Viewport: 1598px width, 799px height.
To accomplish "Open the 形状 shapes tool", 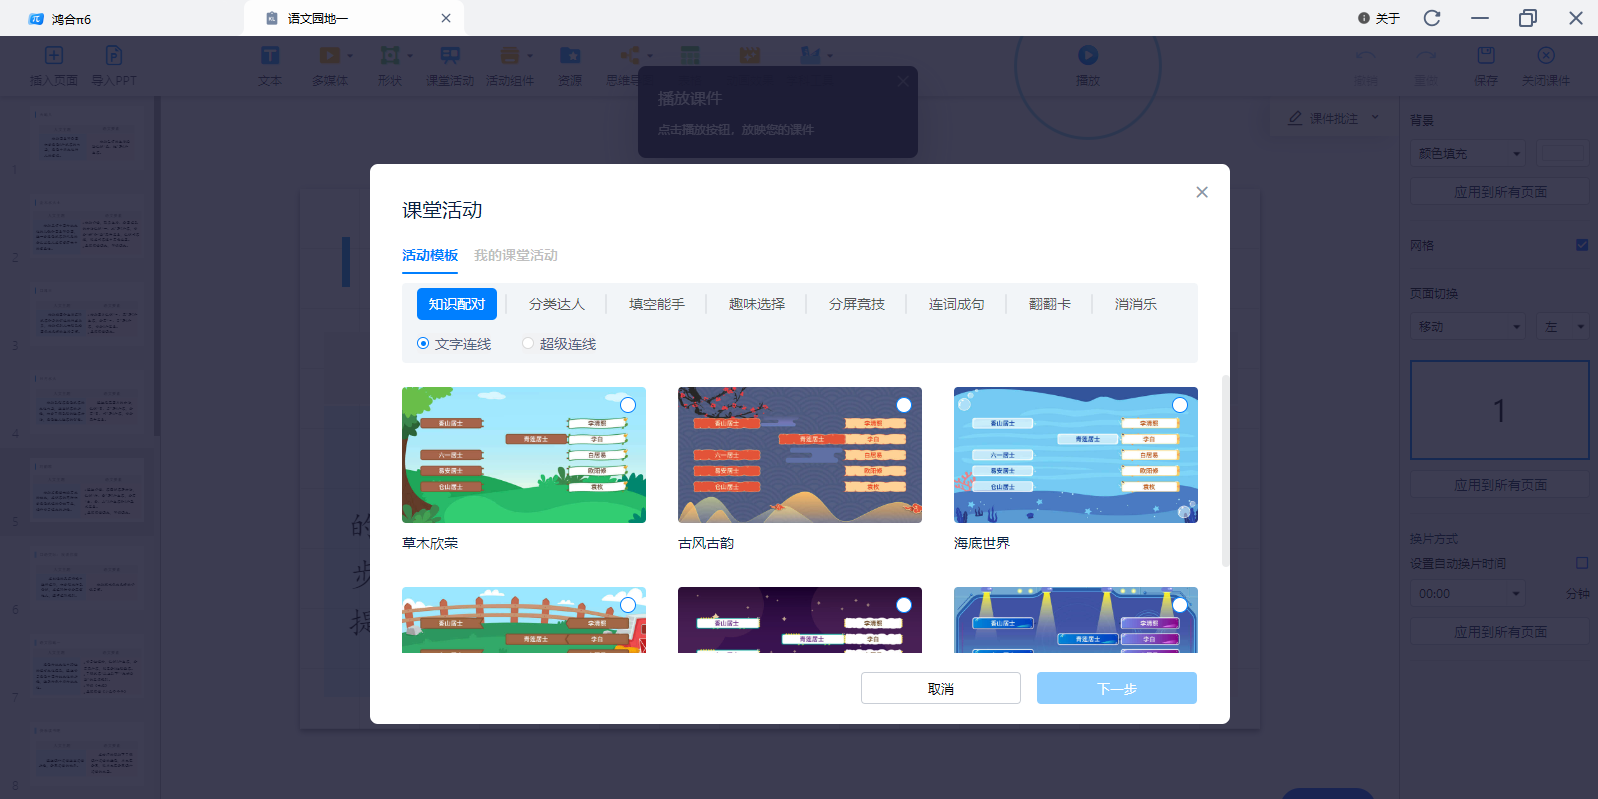I will tap(390, 56).
